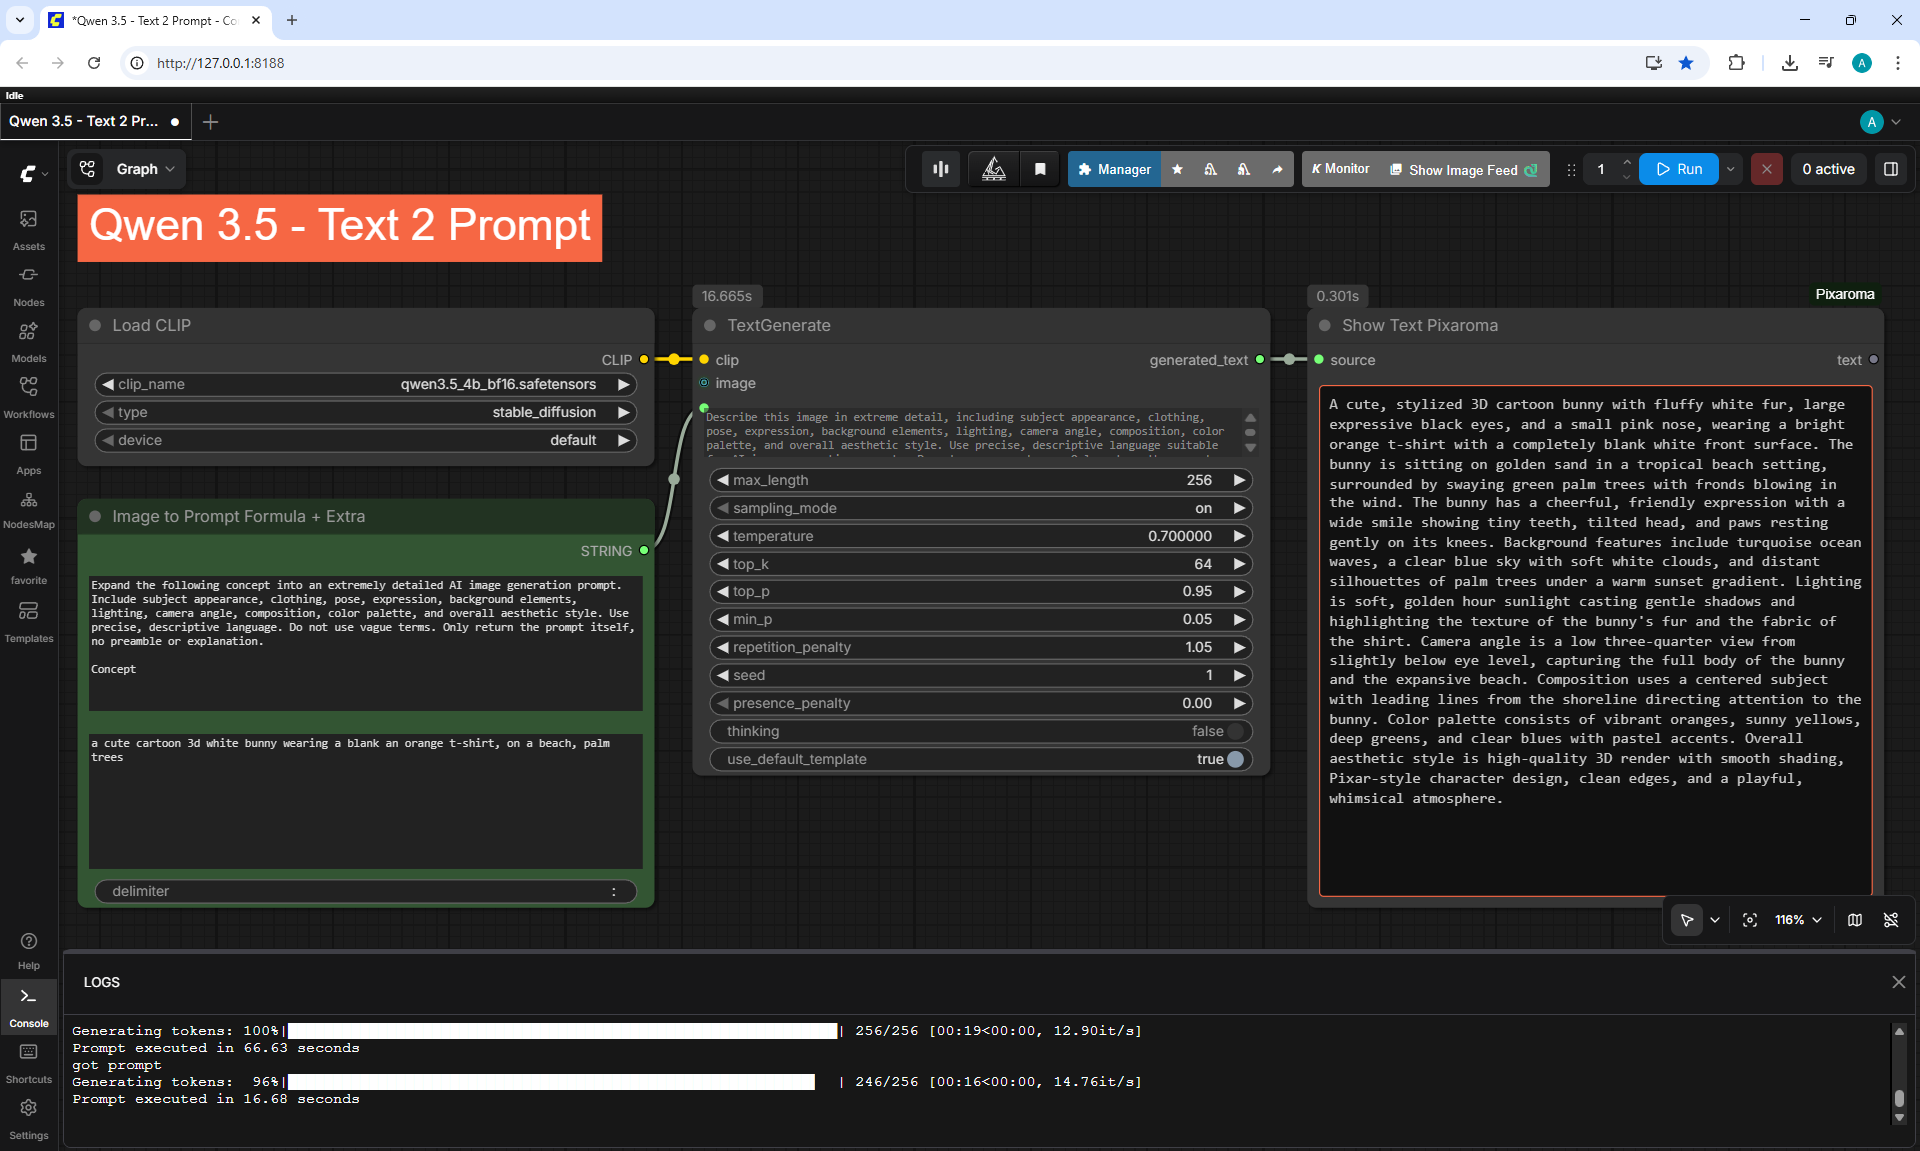This screenshot has height=1151, width=1920.
Task: Switch to the Console tab
Action: (x=28, y=1006)
